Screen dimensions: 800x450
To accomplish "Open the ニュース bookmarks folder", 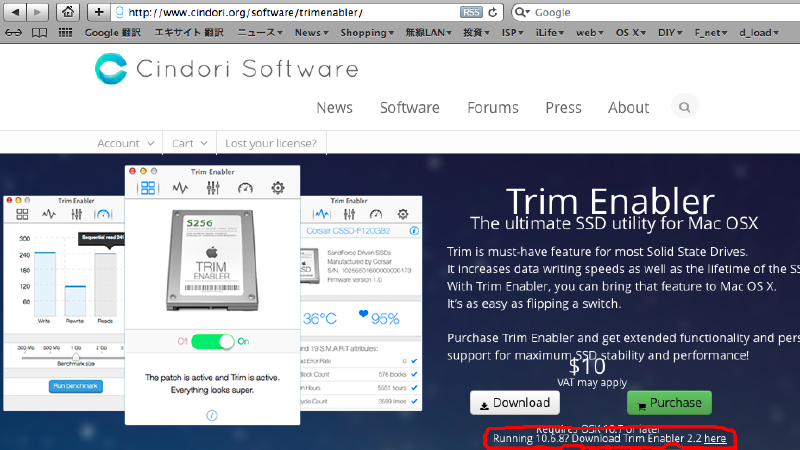I will (x=260, y=33).
